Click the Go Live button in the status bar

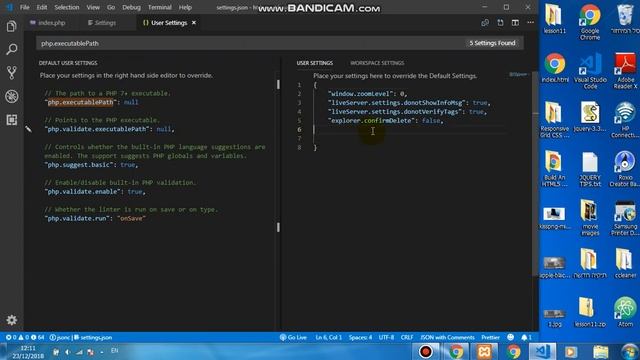click(x=293, y=338)
